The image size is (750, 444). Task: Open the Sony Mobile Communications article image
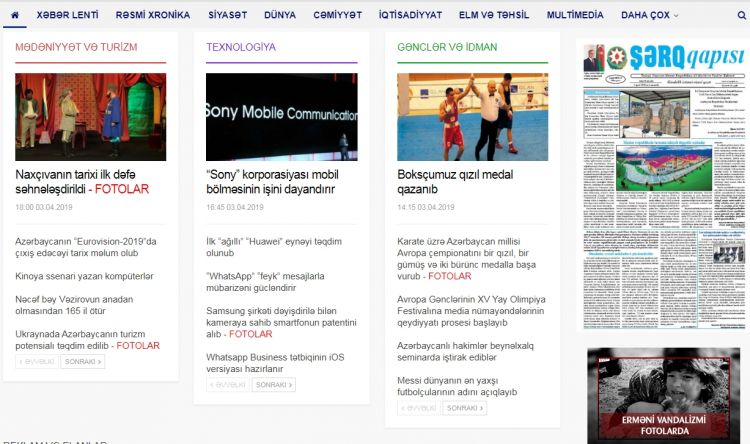pyautogui.click(x=281, y=116)
